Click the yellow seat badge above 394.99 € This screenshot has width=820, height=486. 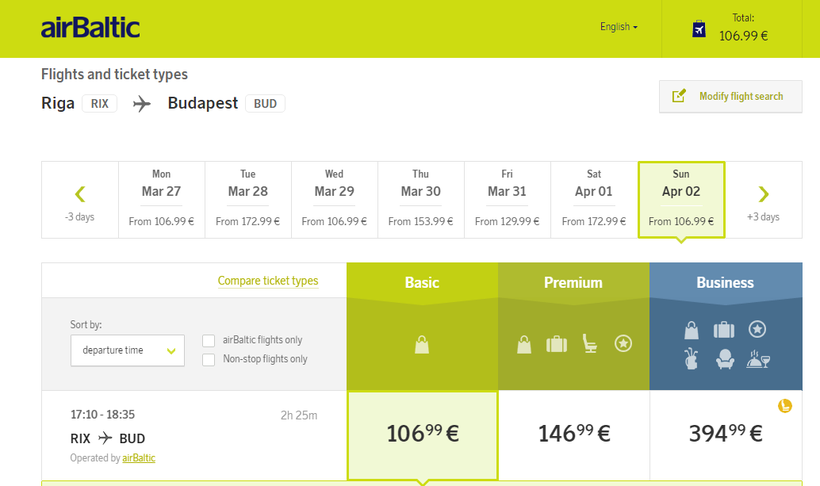tap(785, 406)
